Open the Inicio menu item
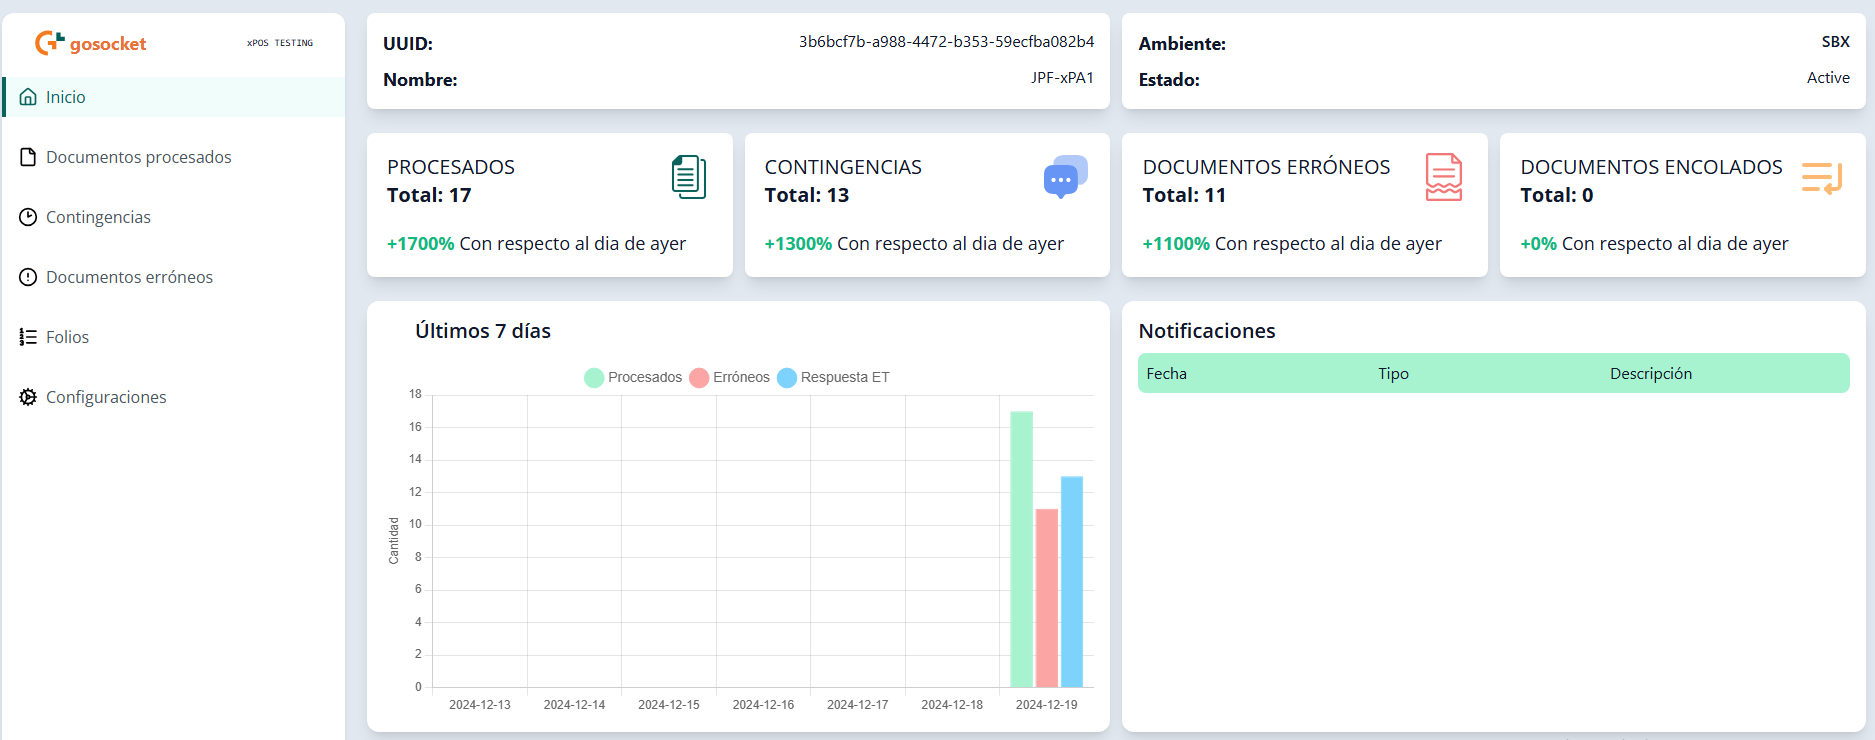Screen dimensions: 1875x740 (174, 97)
